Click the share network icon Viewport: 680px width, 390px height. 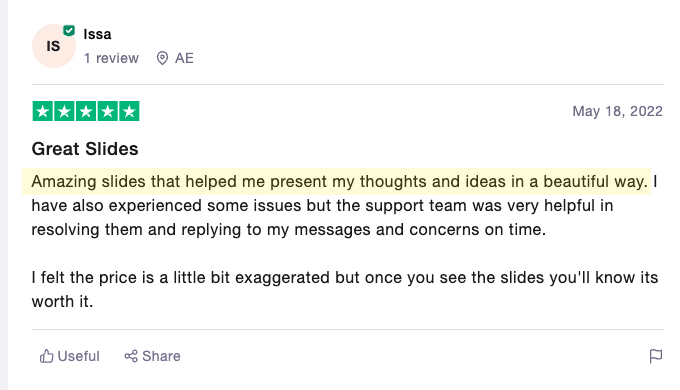131,356
